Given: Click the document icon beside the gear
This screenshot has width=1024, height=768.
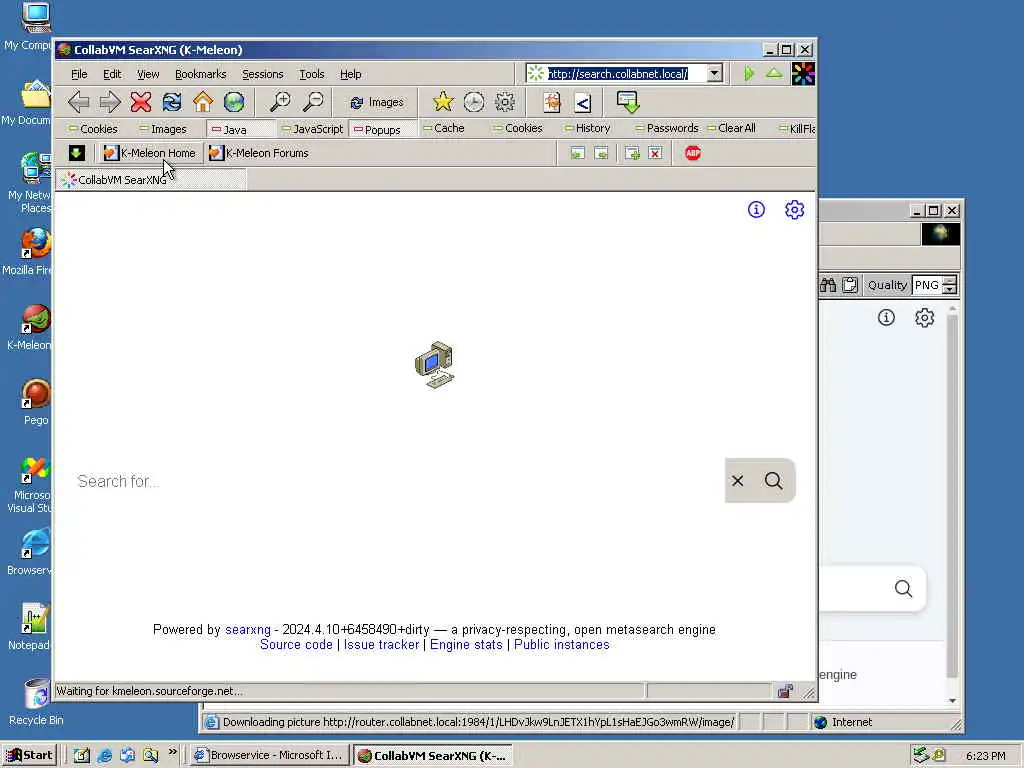Looking at the screenshot, I should pyautogui.click(x=552, y=102).
